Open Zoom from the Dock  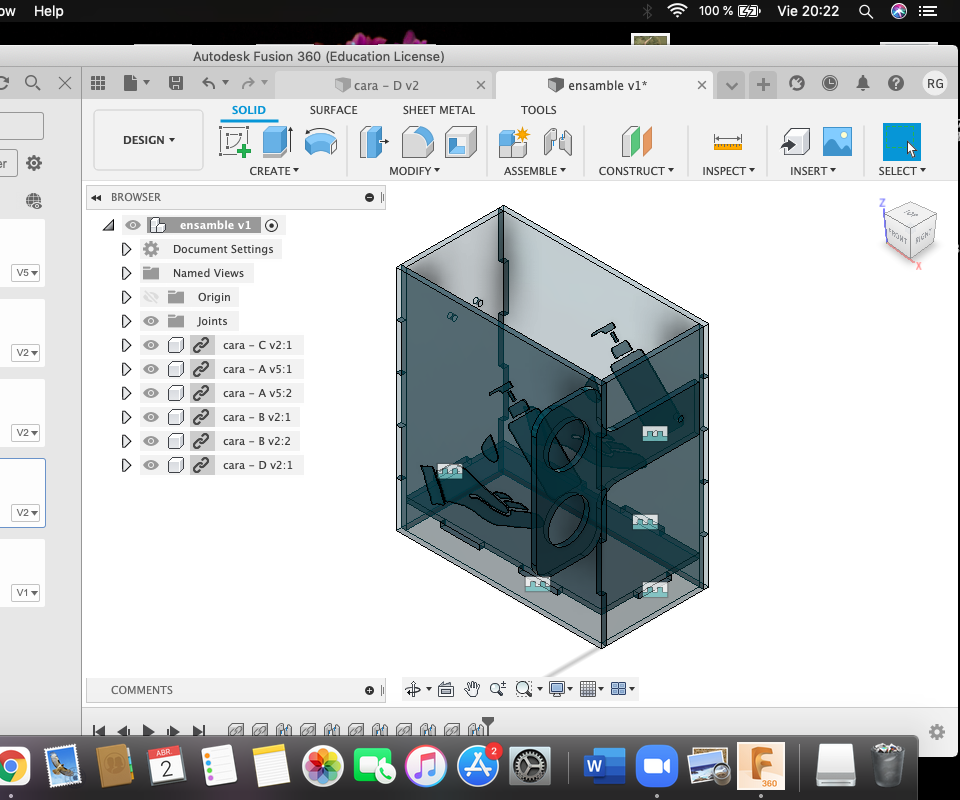tap(656, 766)
